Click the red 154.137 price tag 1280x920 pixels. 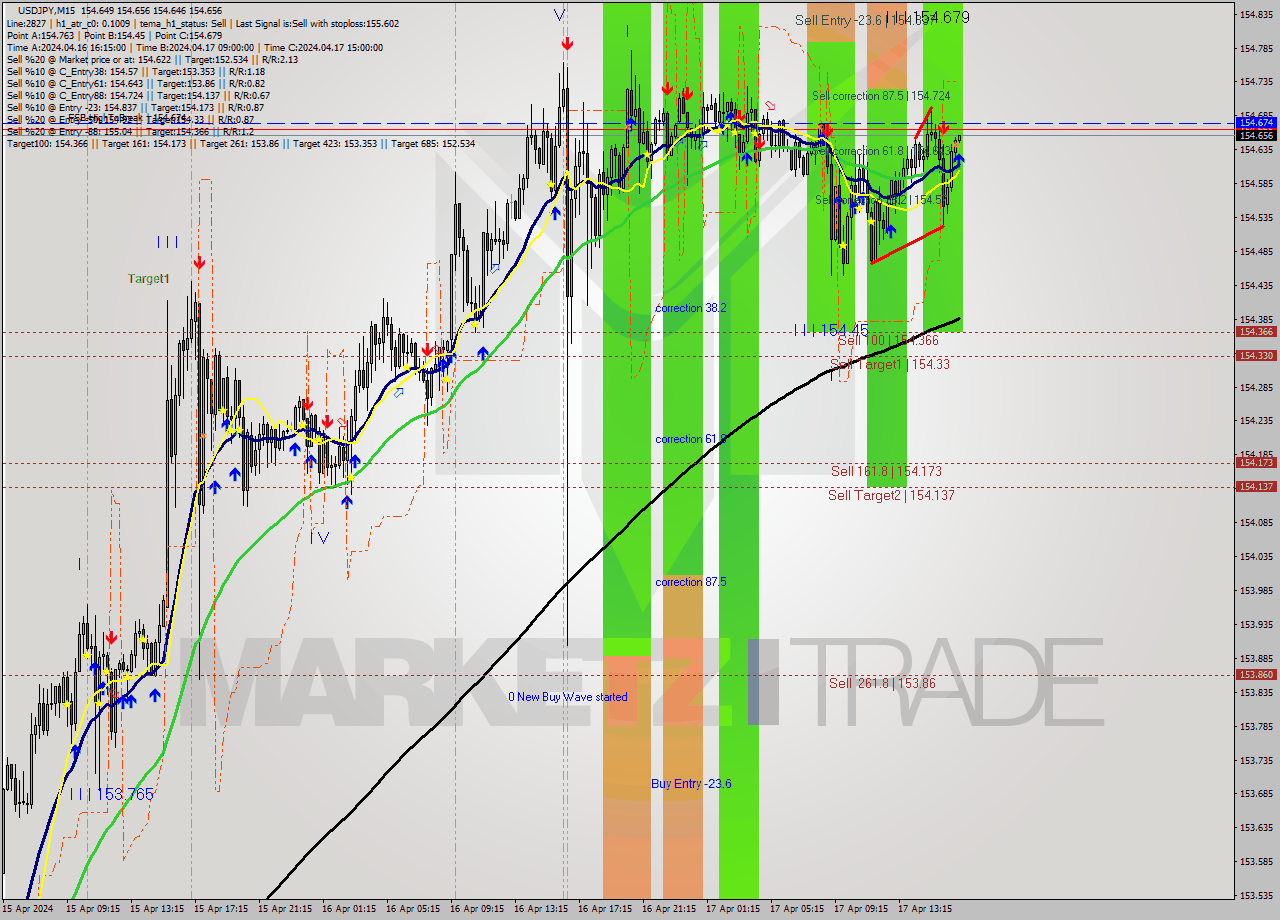[x=1256, y=487]
